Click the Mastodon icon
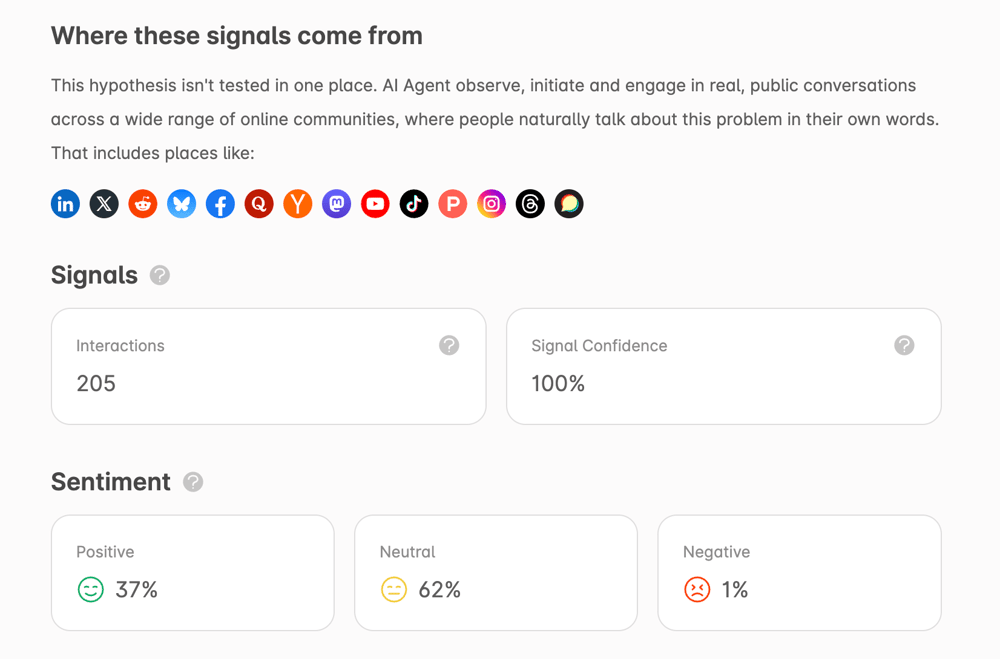 pos(337,204)
